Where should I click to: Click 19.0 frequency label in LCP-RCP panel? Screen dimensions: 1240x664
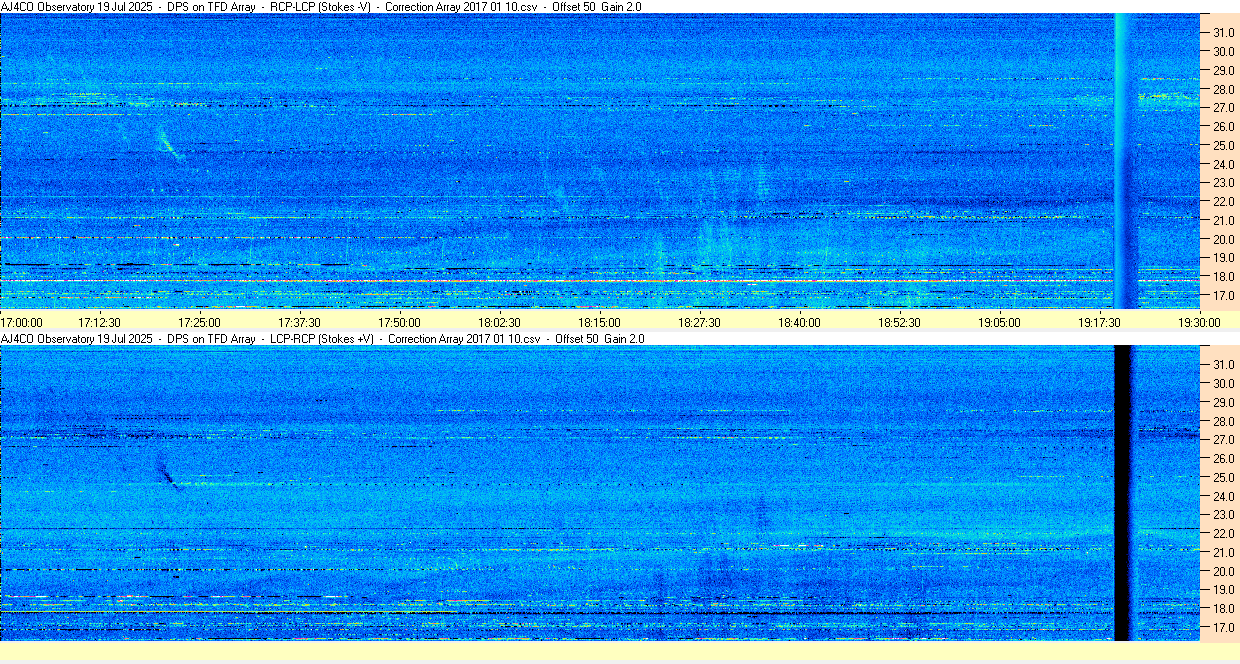[x=1224, y=591]
